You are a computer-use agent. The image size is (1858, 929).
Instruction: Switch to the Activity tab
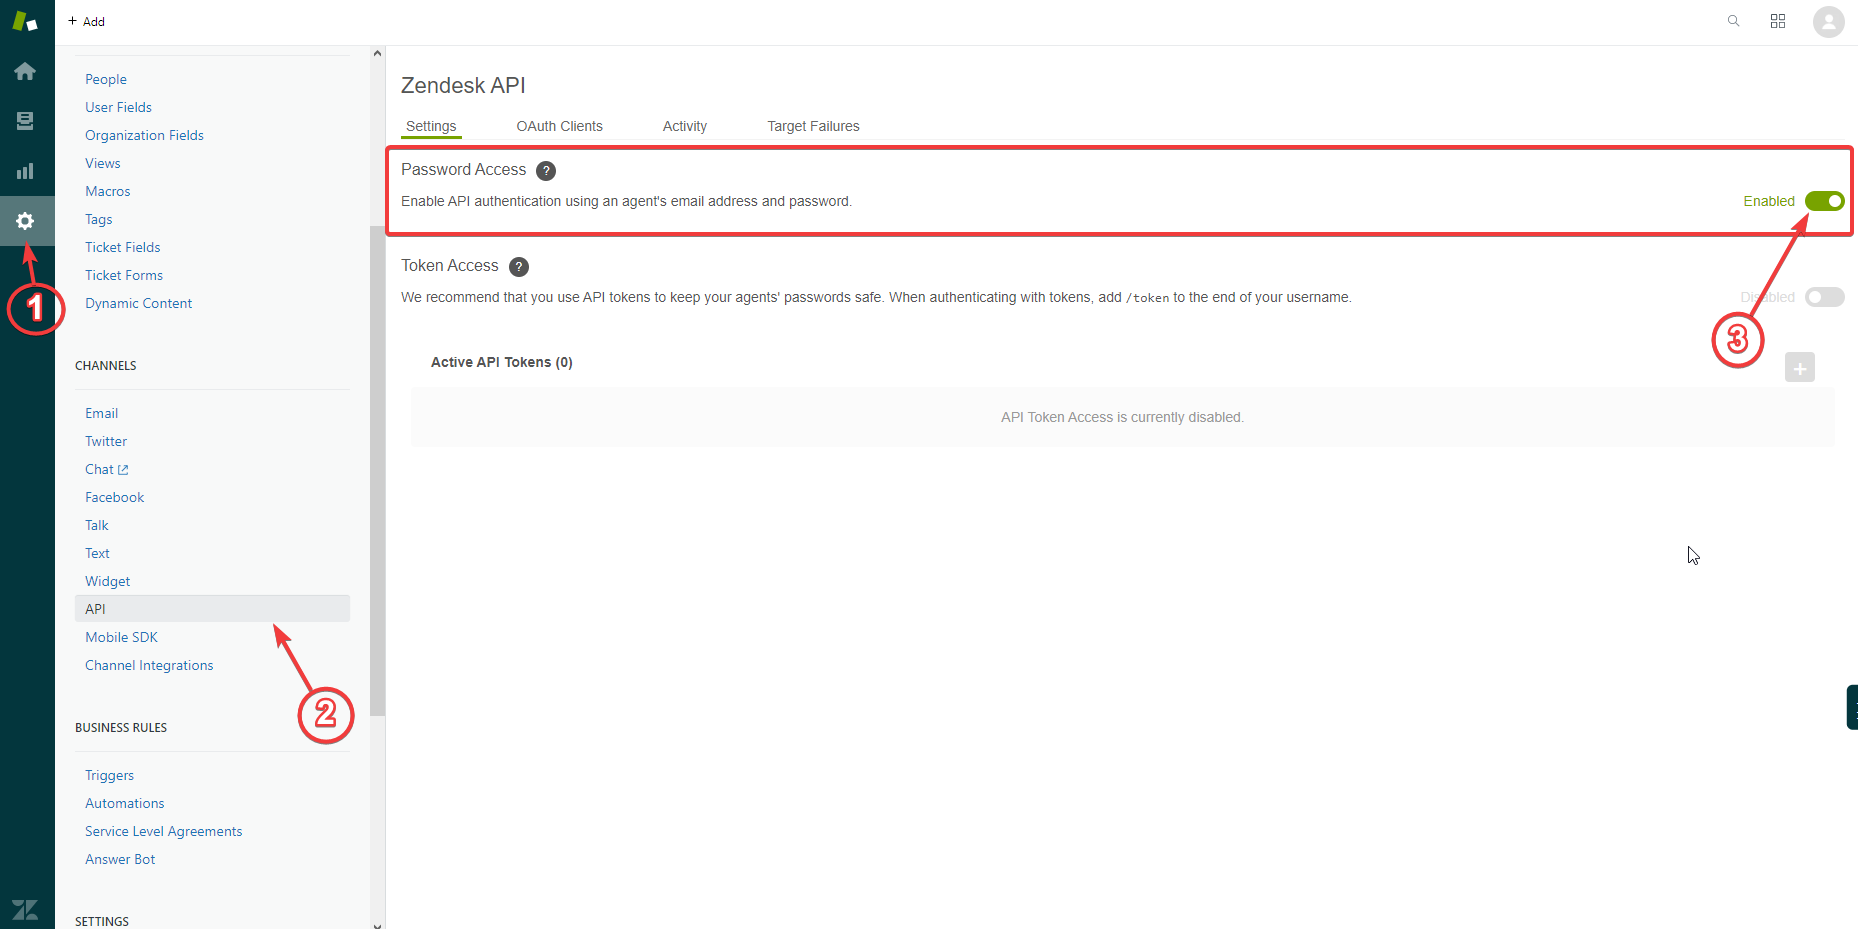pos(685,126)
